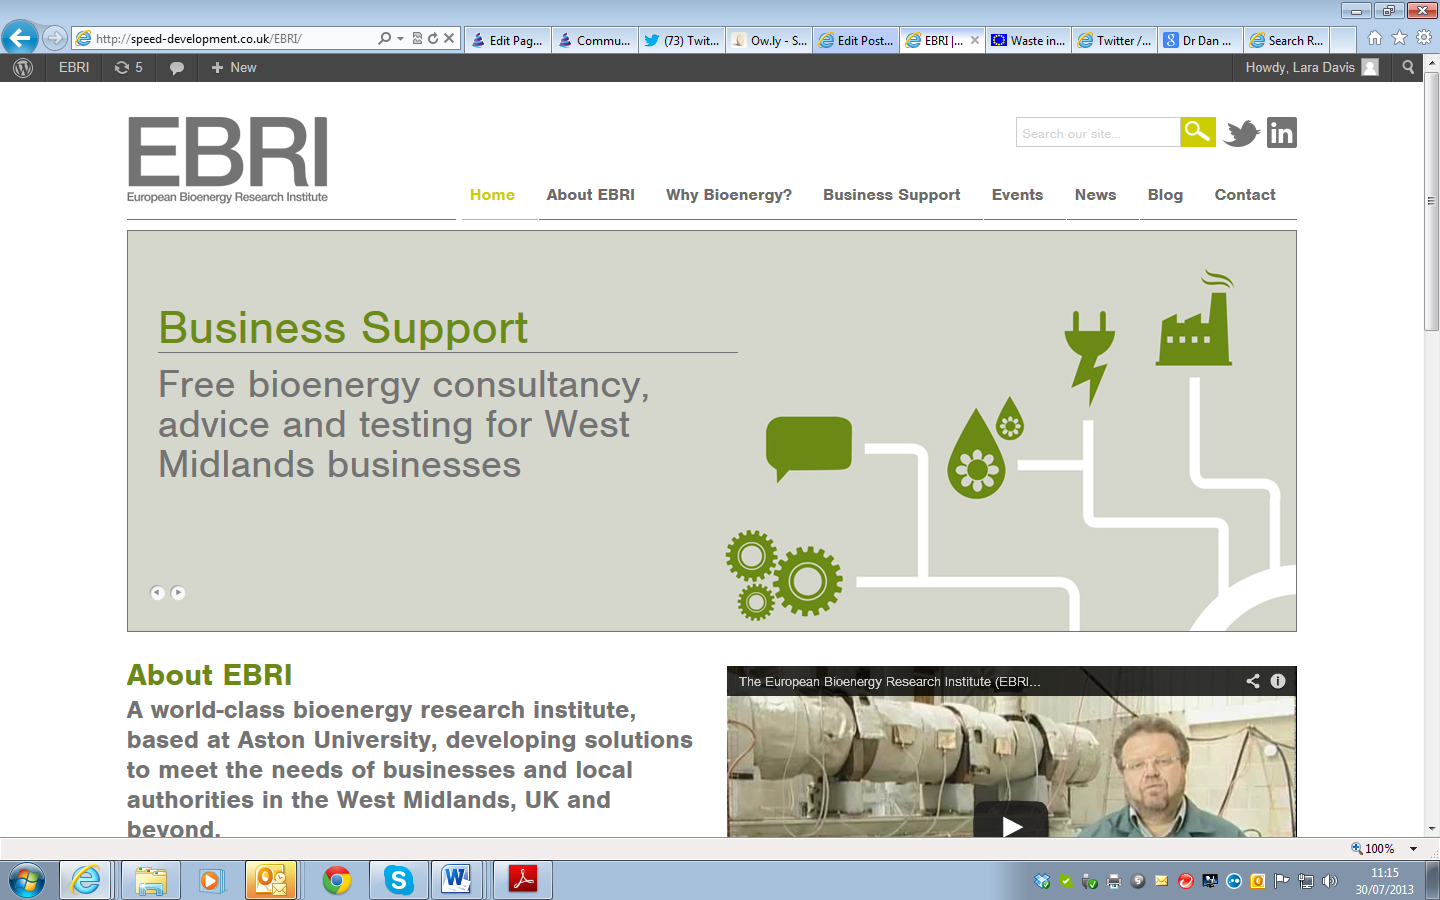Viewport: 1440px width, 900px height.
Task: Click the EBRI logo
Action: pyautogui.click(x=227, y=160)
